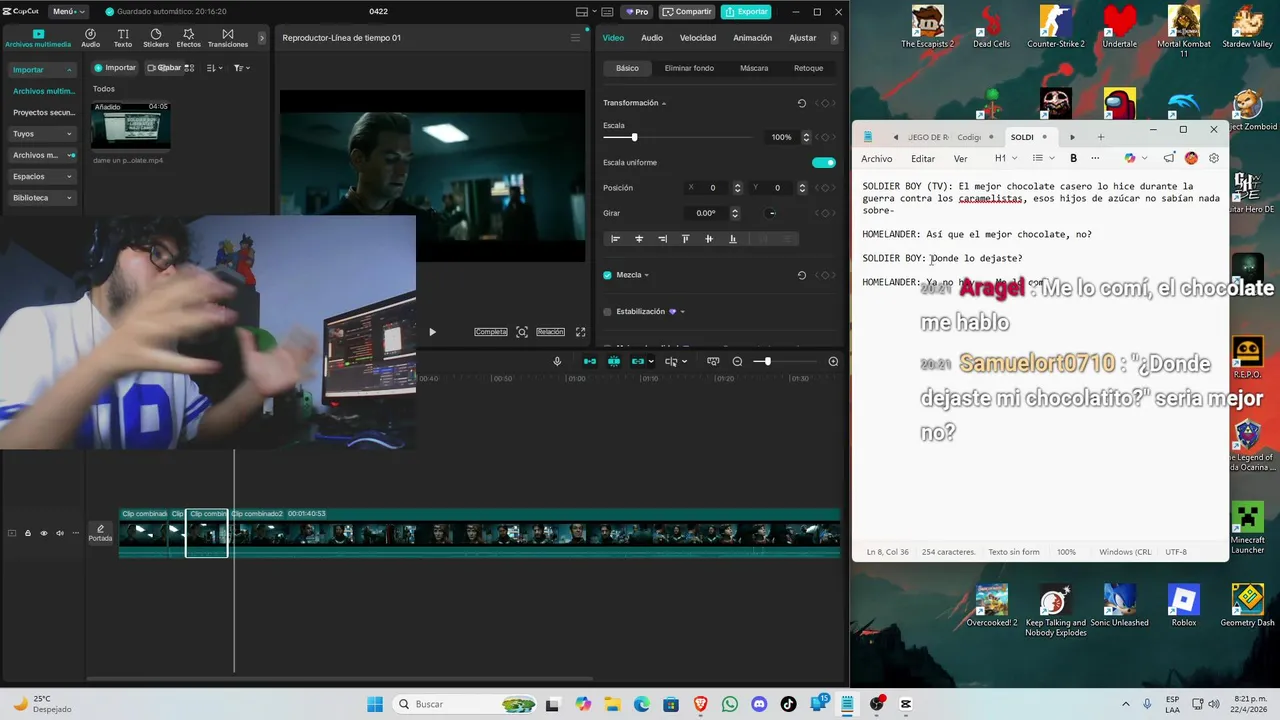
Task: Open the Audio panel in CapCut
Action: click(x=90, y=38)
